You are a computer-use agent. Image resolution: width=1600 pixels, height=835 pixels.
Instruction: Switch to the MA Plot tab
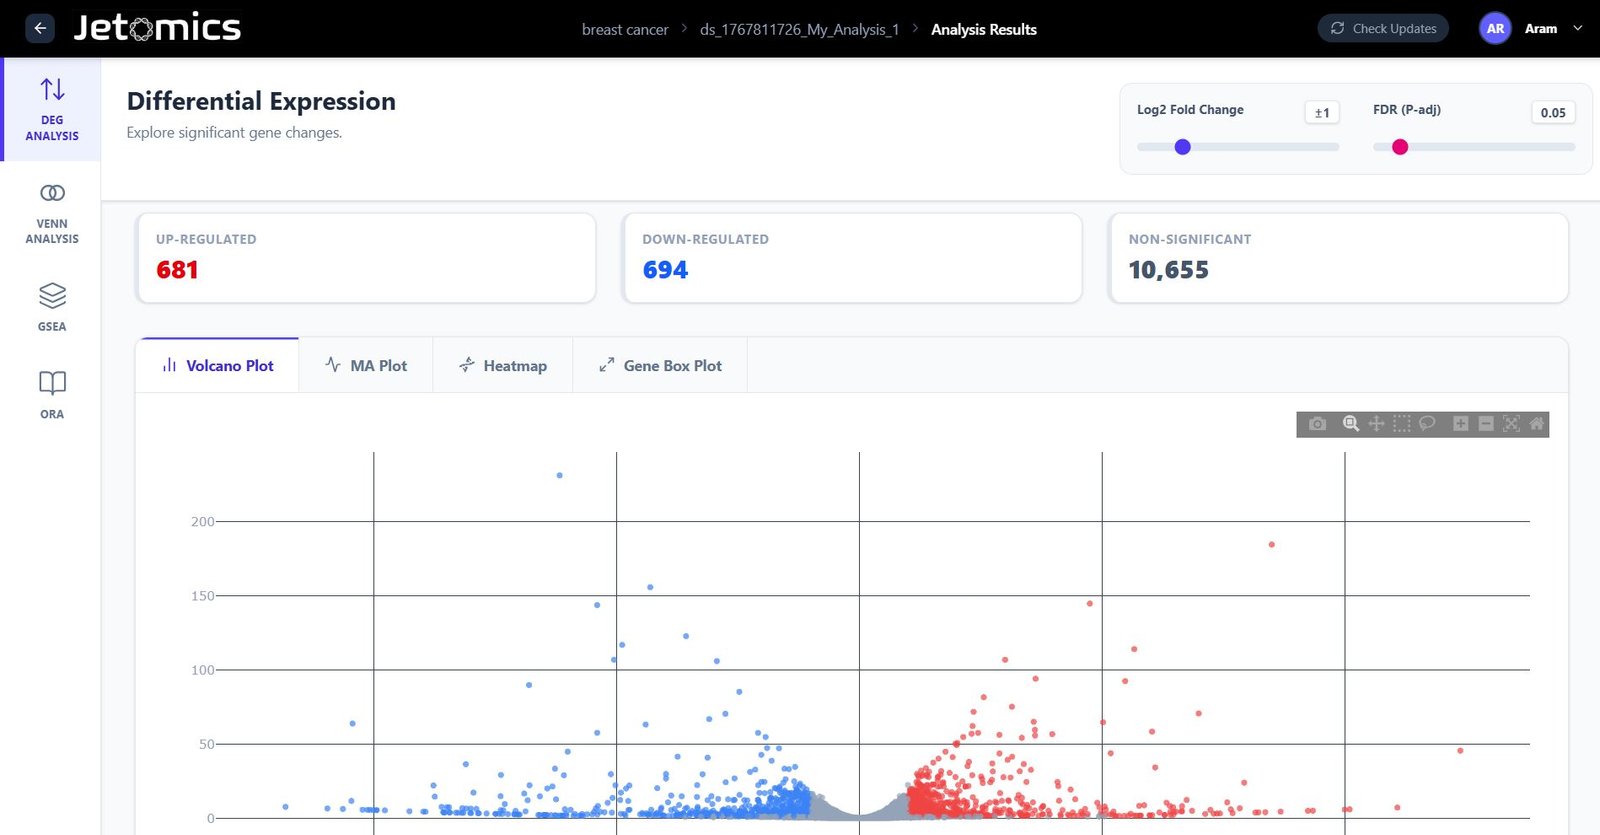[x=366, y=366]
